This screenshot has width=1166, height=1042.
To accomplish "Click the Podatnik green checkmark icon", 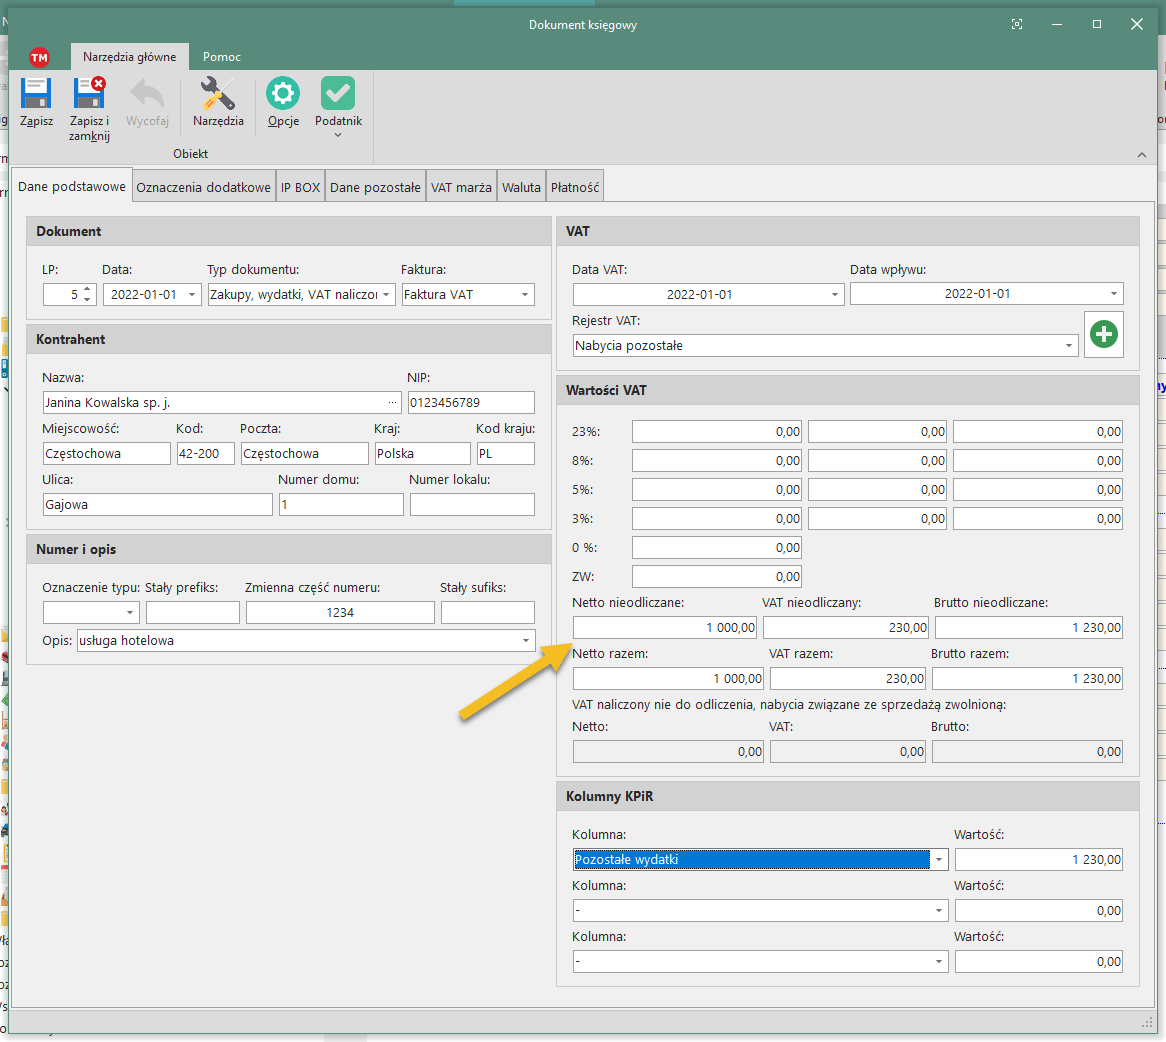I will click(x=338, y=95).
